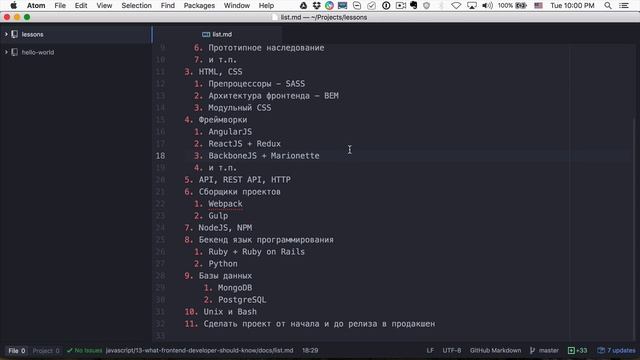Open the Notification Center list icon
Image resolution: width=640 pixels, height=360 pixels.
point(624,5)
